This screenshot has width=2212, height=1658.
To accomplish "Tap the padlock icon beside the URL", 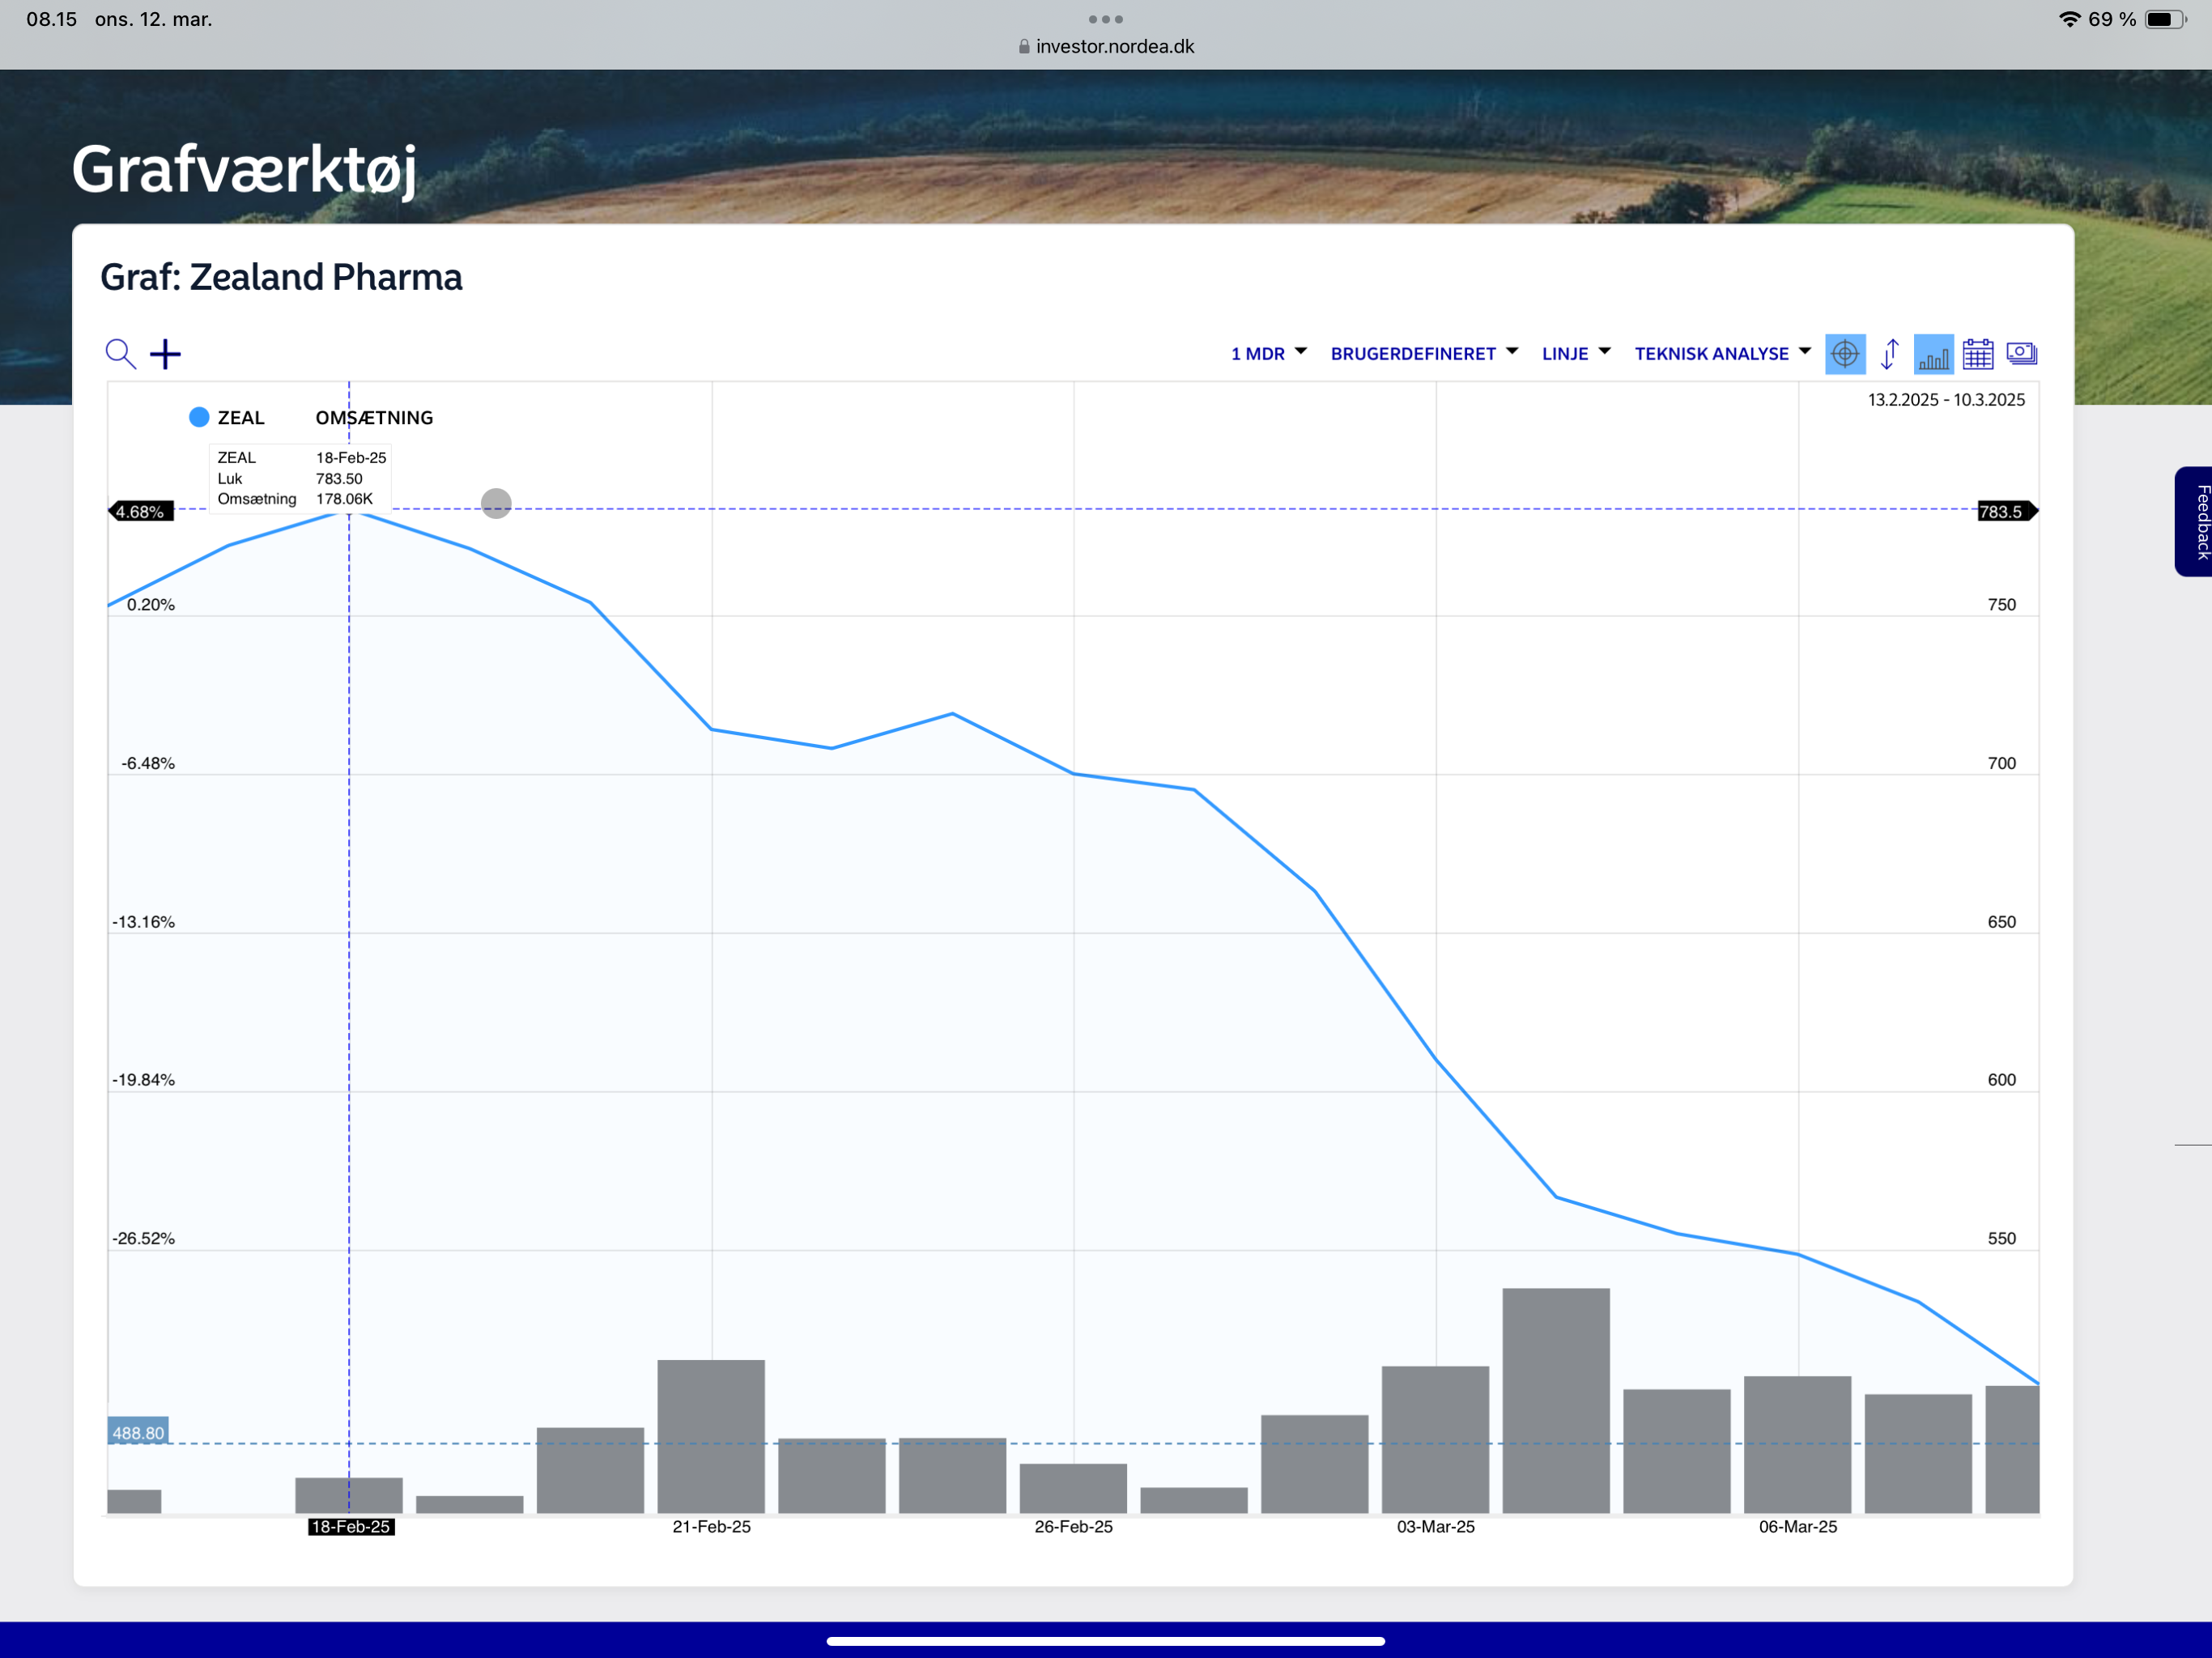I will click(x=1024, y=46).
